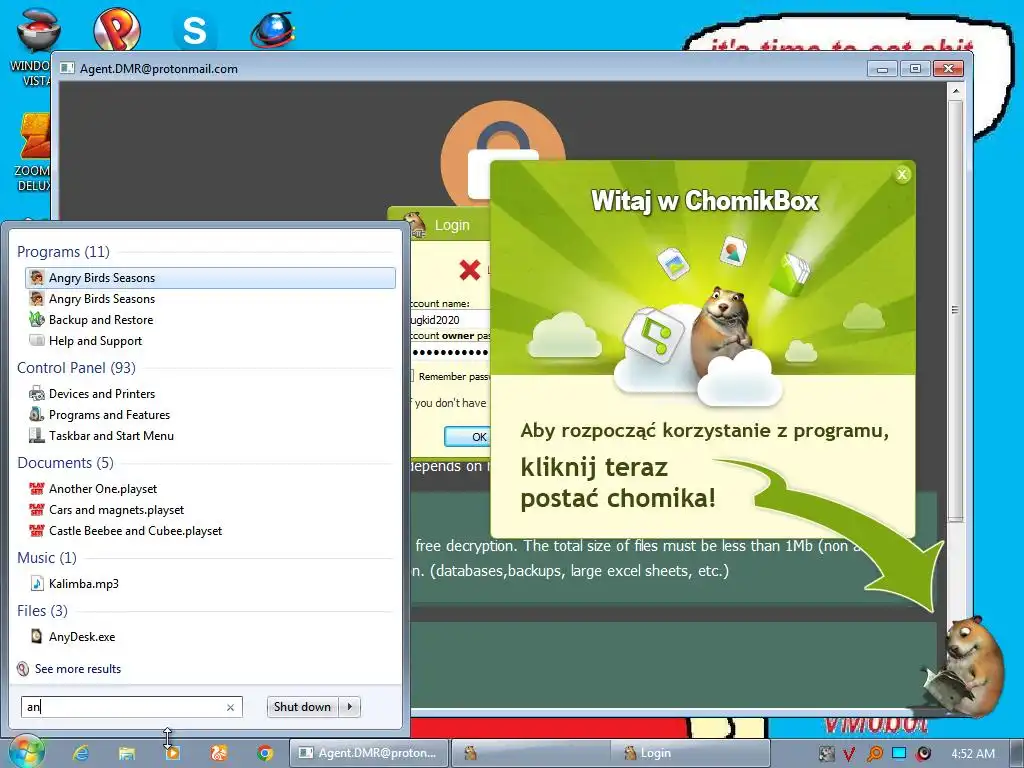Click the red V icon in system tray

click(x=849, y=754)
